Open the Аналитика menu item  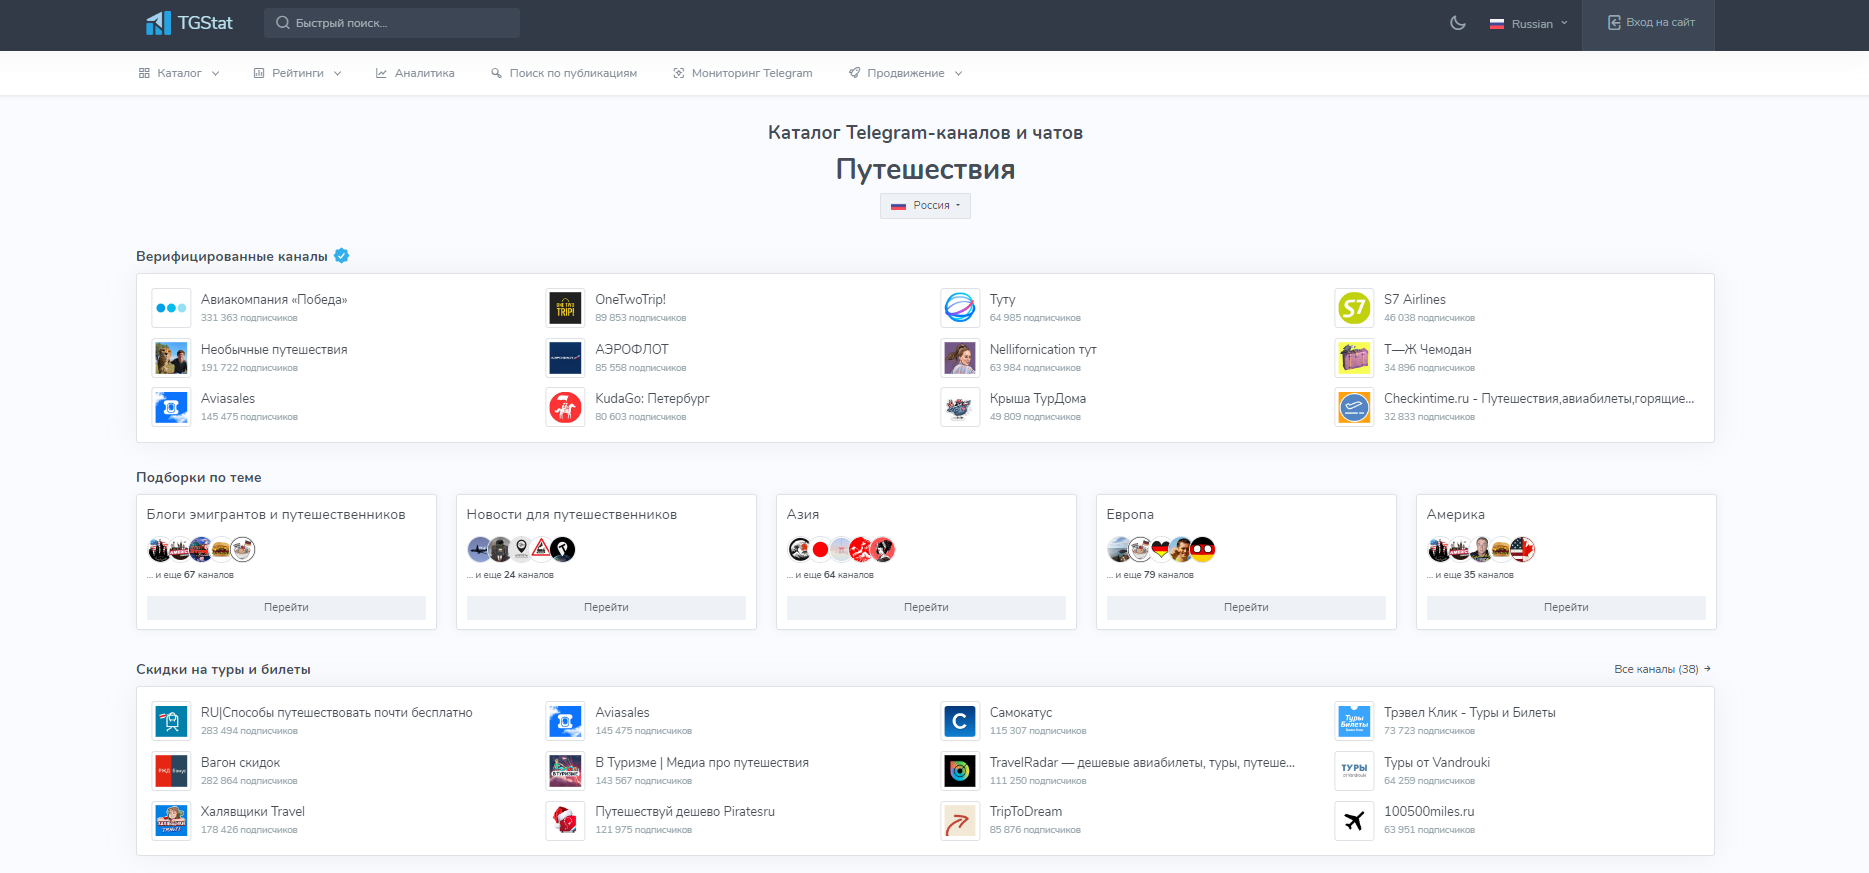click(x=415, y=73)
